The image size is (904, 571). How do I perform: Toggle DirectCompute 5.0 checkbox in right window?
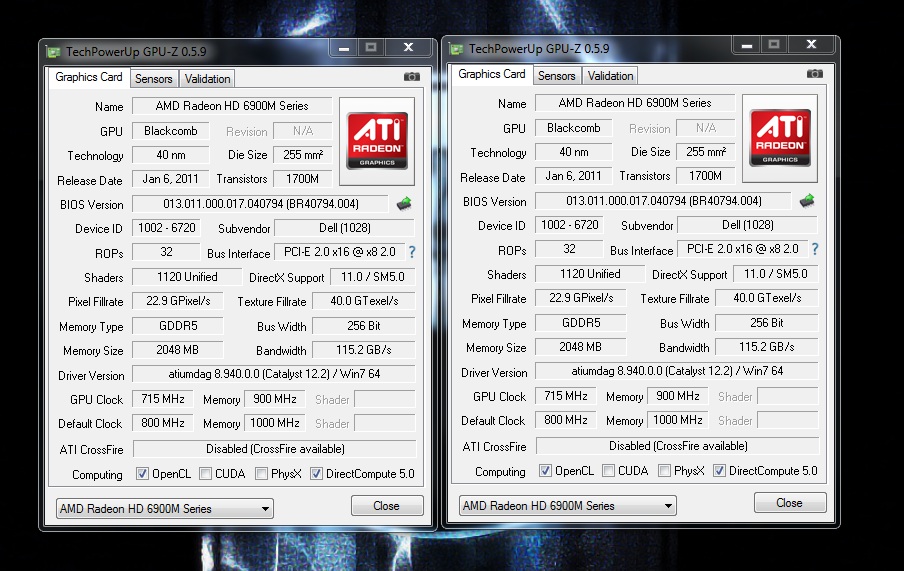[719, 471]
